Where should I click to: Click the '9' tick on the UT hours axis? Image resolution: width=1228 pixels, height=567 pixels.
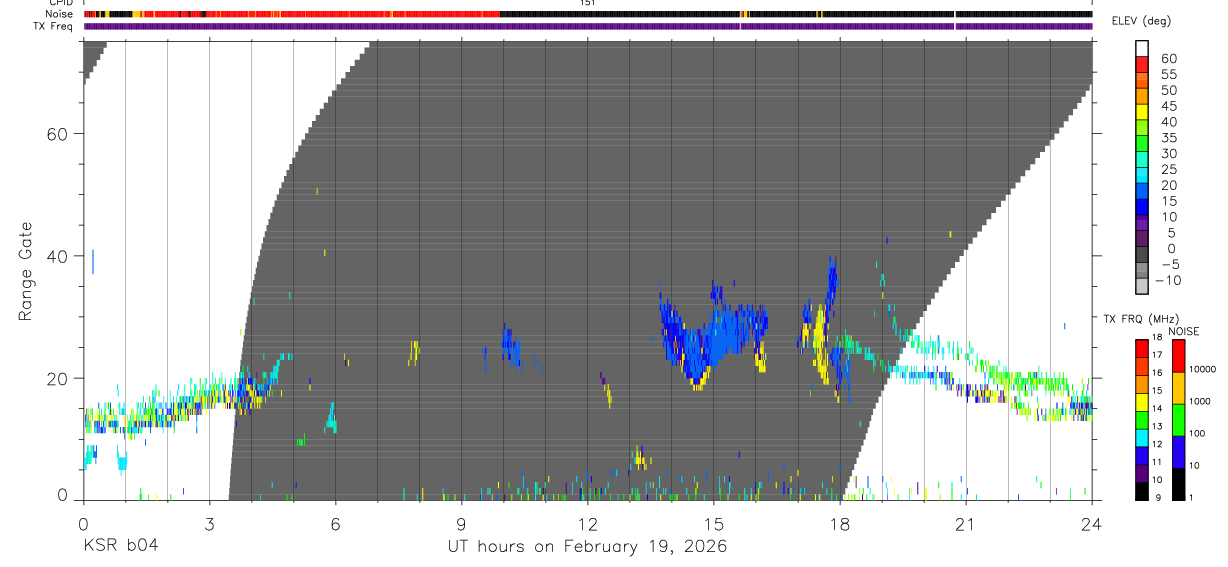pos(461,523)
